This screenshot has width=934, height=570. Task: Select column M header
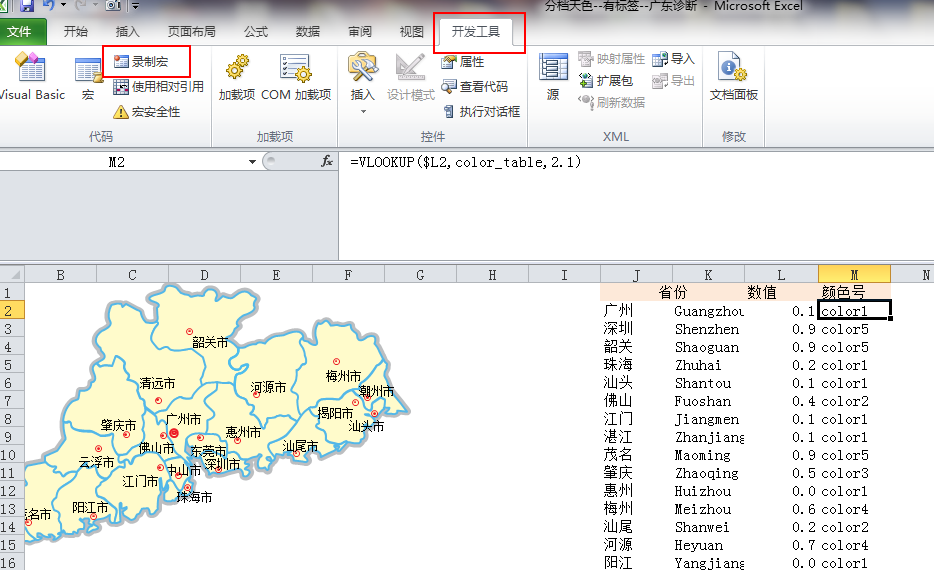tap(854, 275)
